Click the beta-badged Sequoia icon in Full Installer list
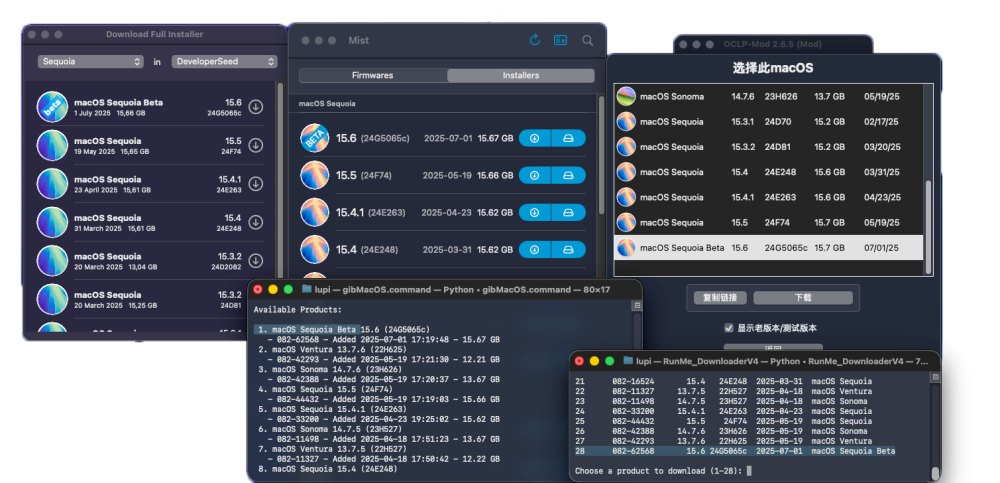This screenshot has width=1000, height=483. click(x=52, y=107)
